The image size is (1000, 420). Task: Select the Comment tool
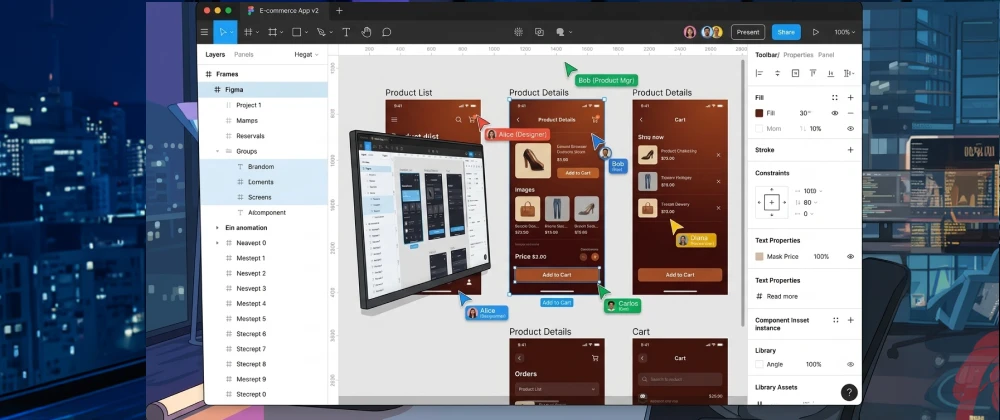click(x=386, y=32)
